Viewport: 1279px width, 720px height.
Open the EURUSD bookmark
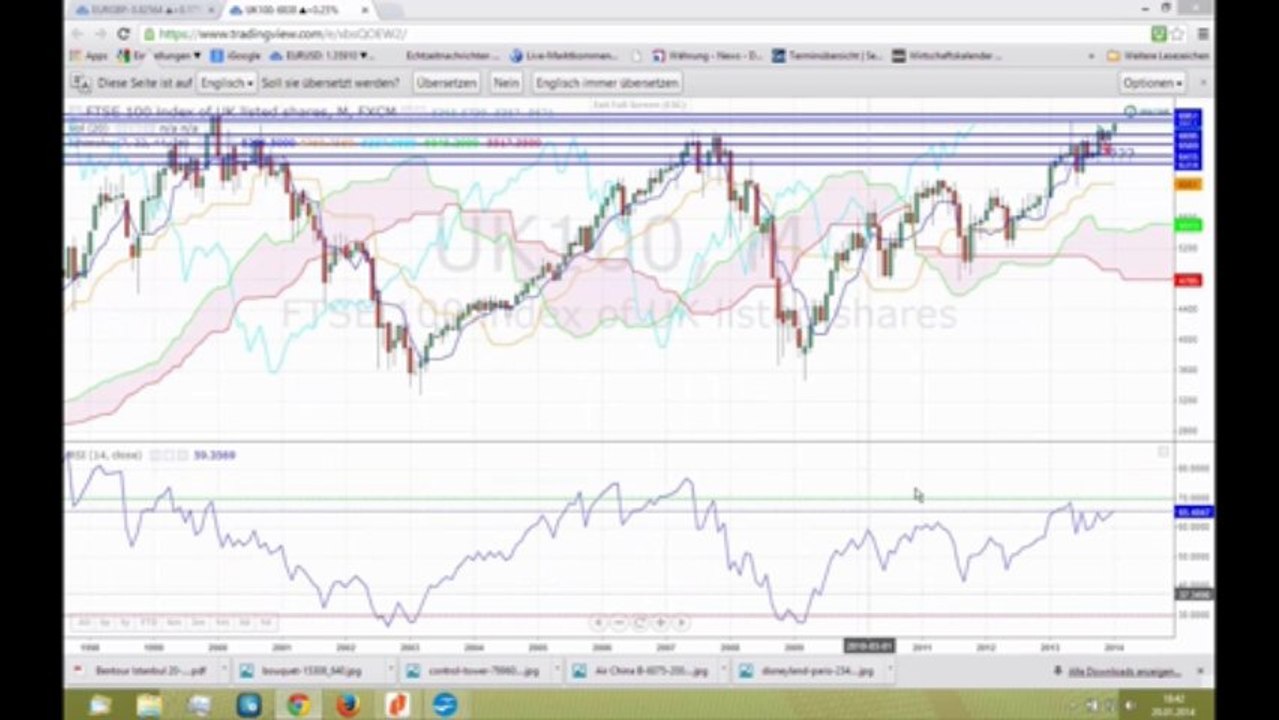pyautogui.click(x=320, y=56)
